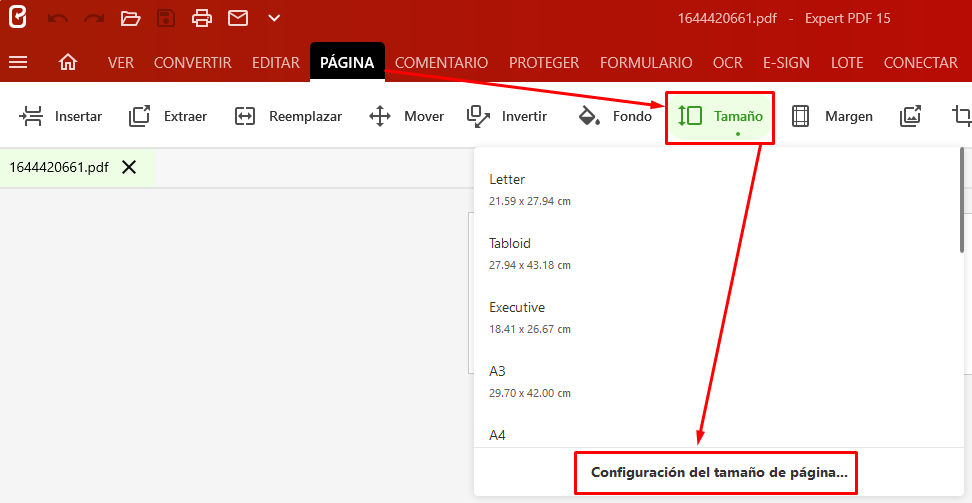Switch to the OCR tab

[x=728, y=63]
